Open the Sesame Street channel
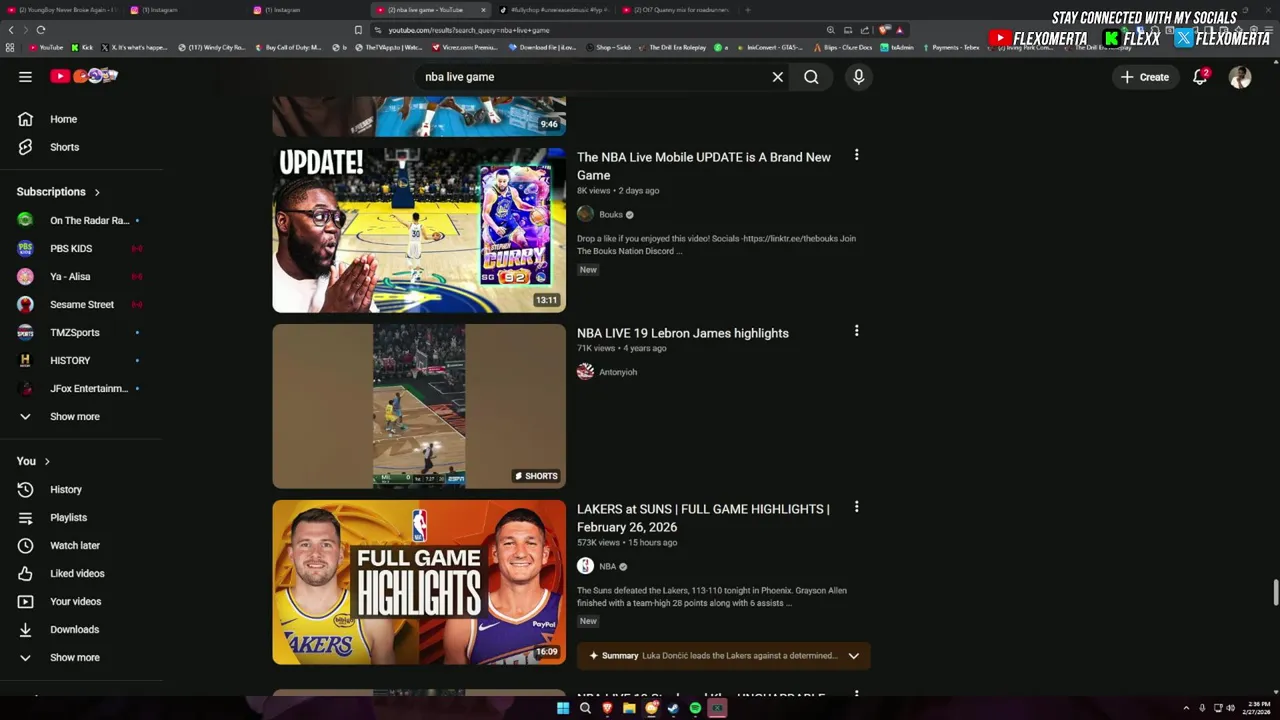 pos(82,304)
